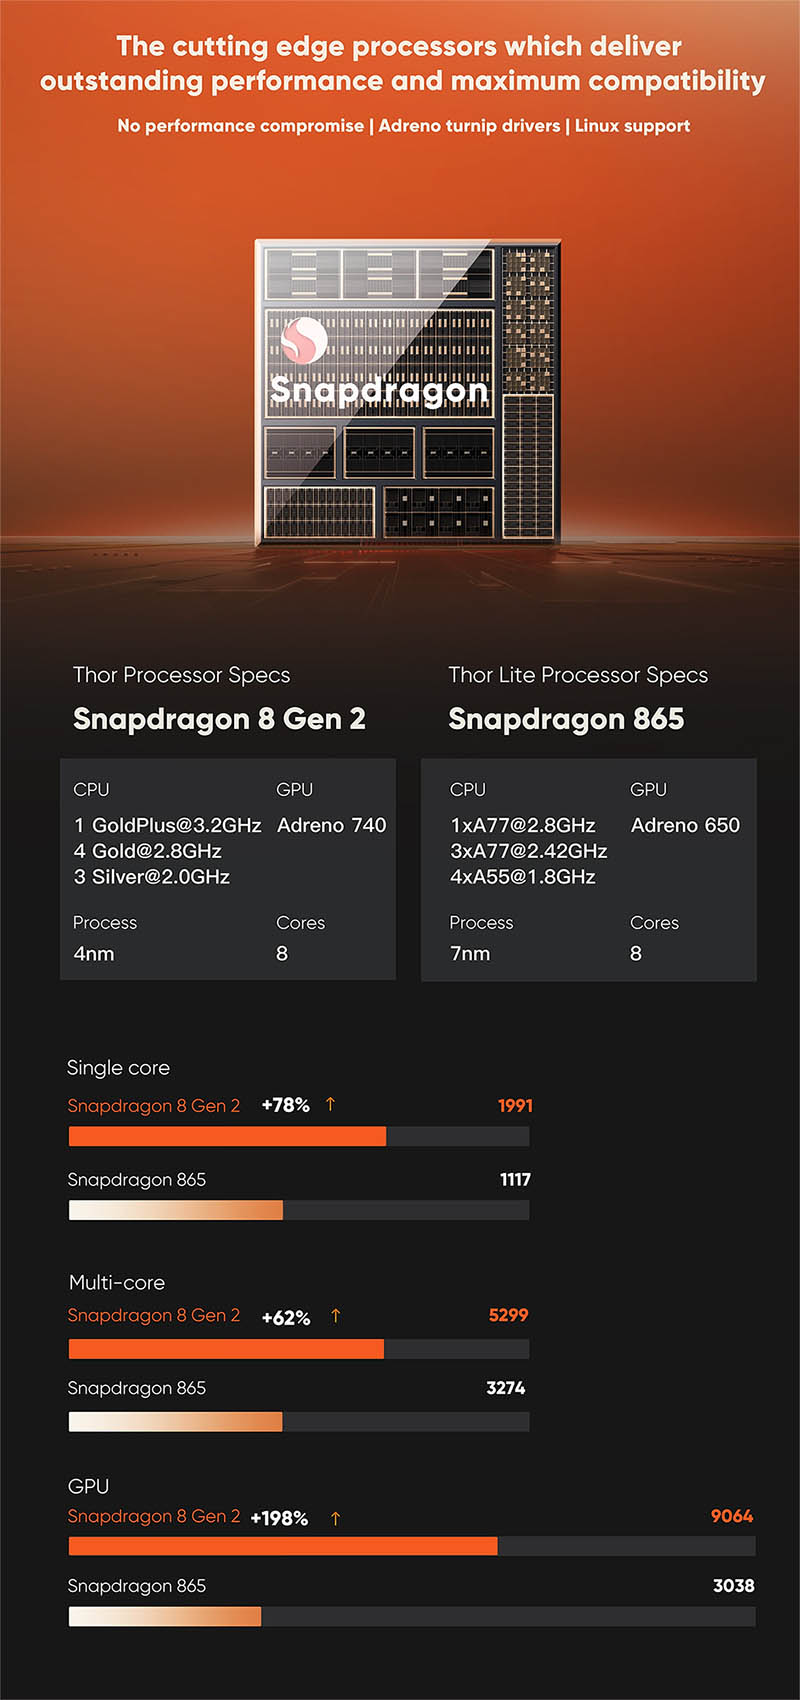Click the Thor Processor Specs label
The height and width of the screenshot is (1700, 800).
[x=181, y=675]
